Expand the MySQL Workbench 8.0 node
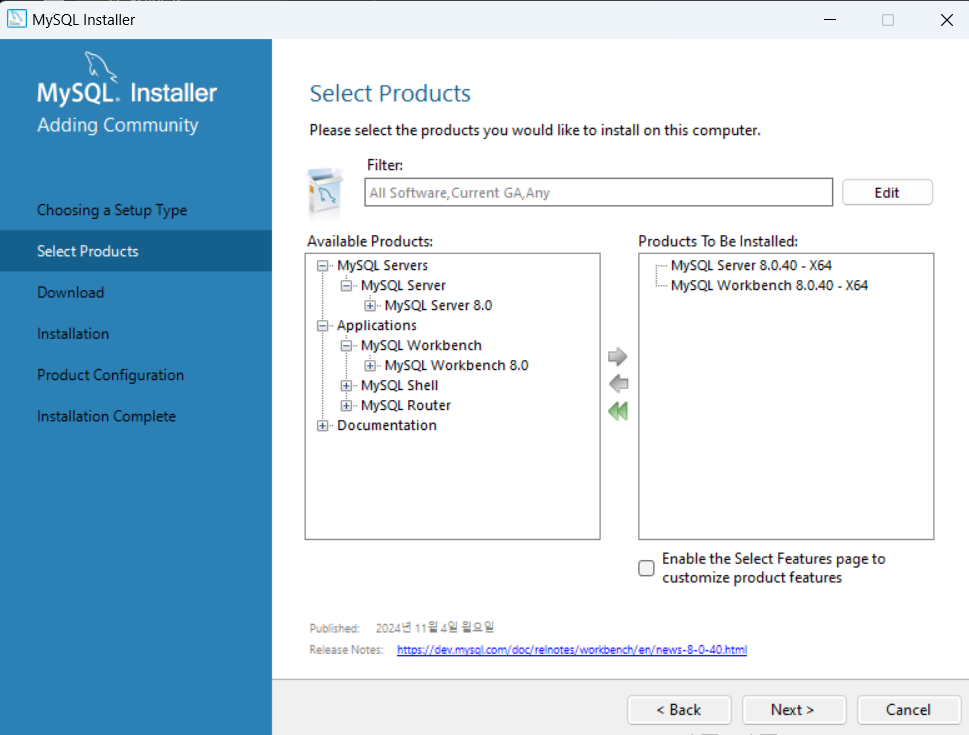The height and width of the screenshot is (735, 969). (x=370, y=365)
